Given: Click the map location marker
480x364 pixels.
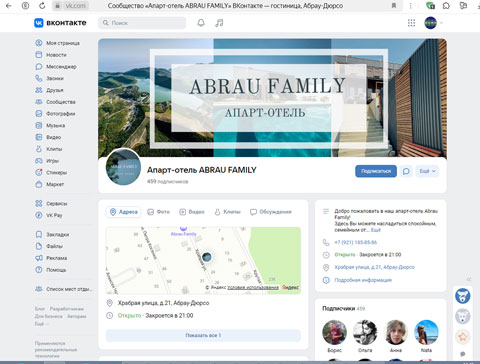Looking at the screenshot, I should 207,257.
